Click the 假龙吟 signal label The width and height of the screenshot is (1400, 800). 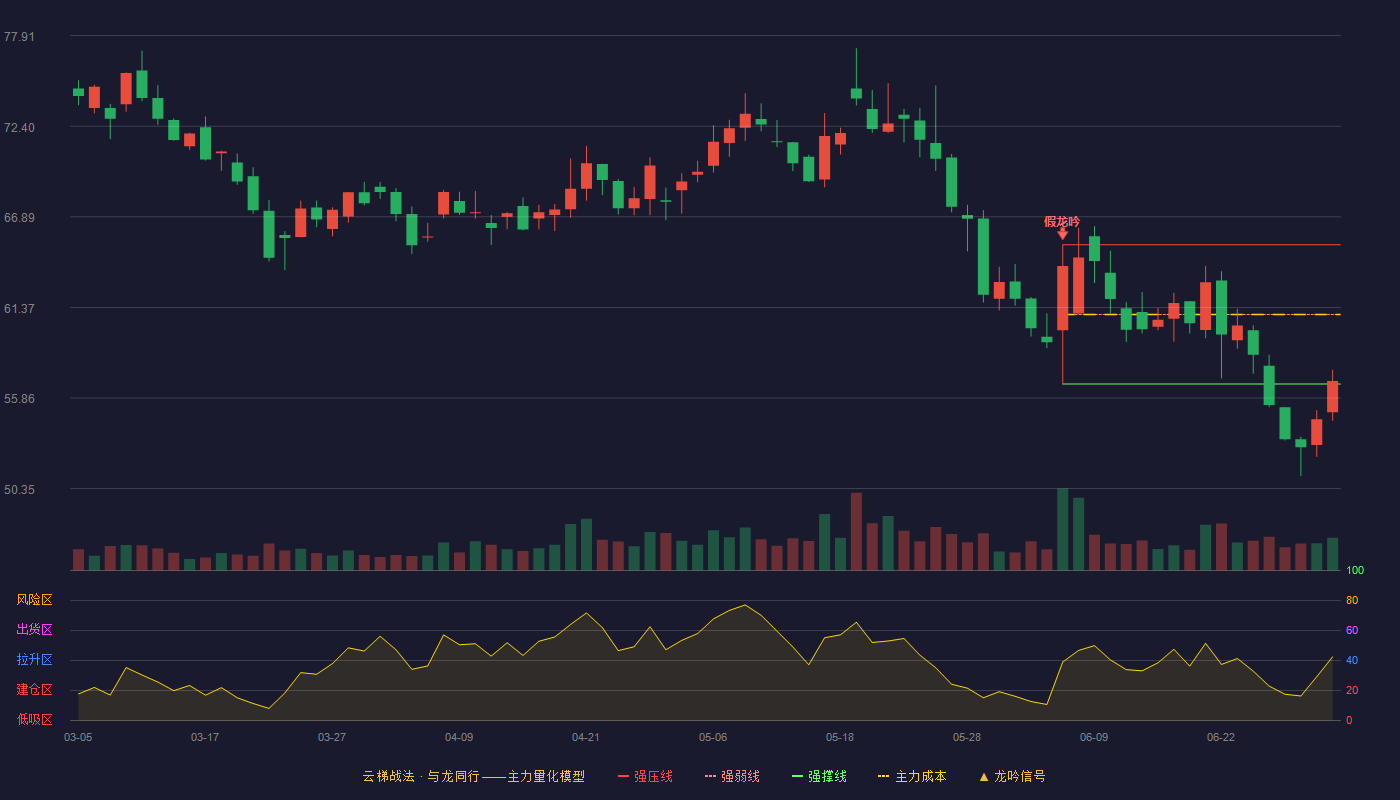point(1062,221)
